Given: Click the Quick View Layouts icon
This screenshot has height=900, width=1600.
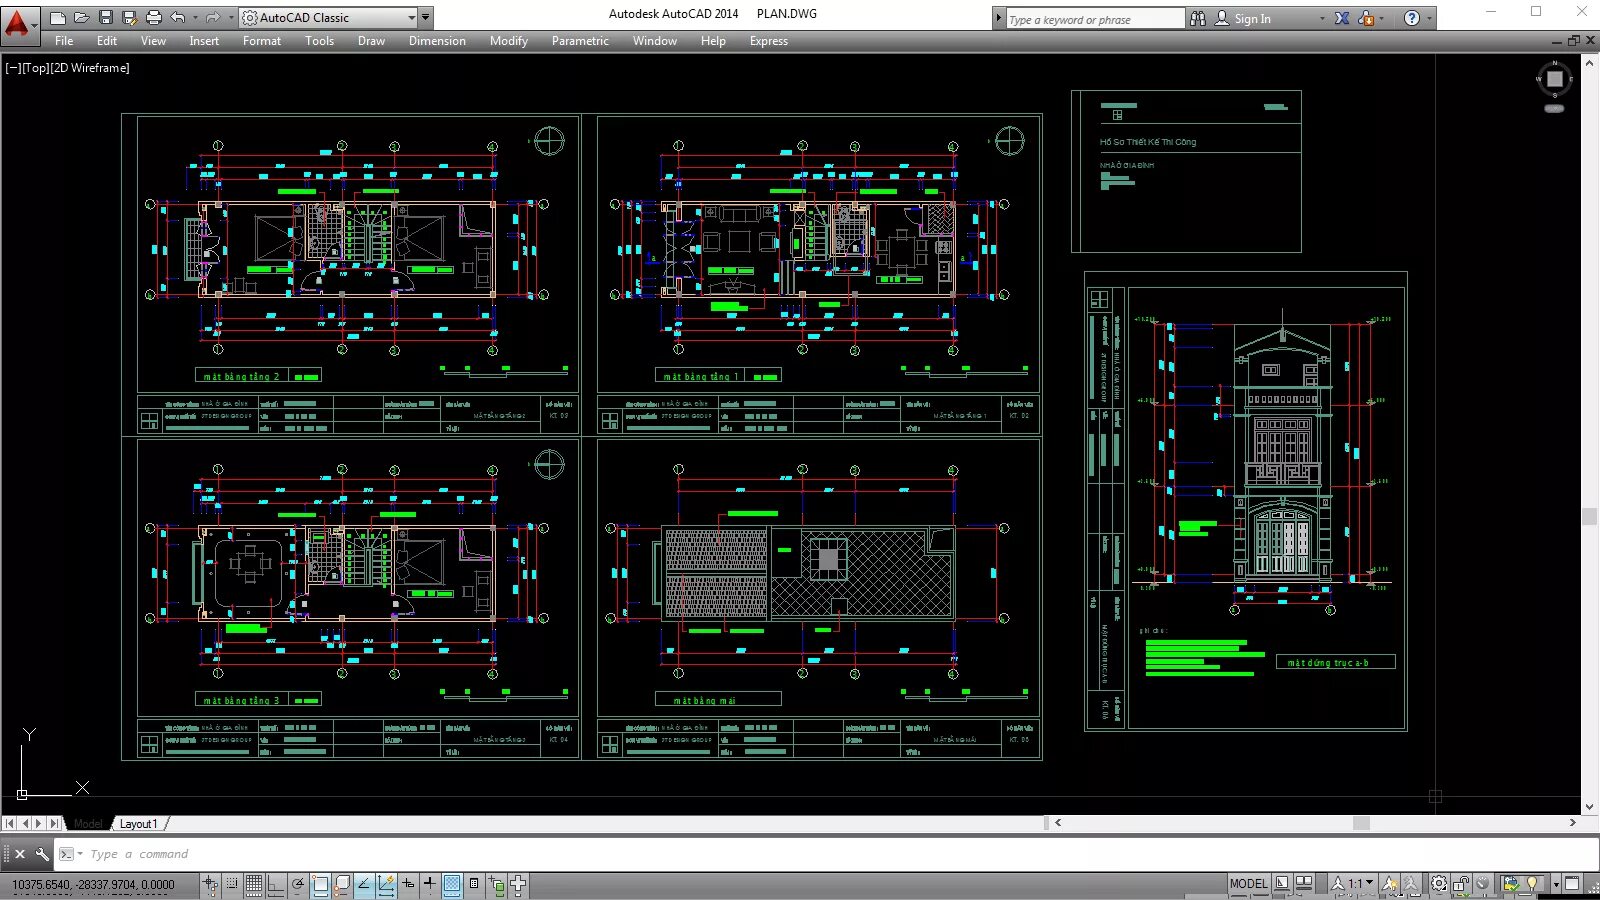Looking at the screenshot, I should pyautogui.click(x=1282, y=884).
